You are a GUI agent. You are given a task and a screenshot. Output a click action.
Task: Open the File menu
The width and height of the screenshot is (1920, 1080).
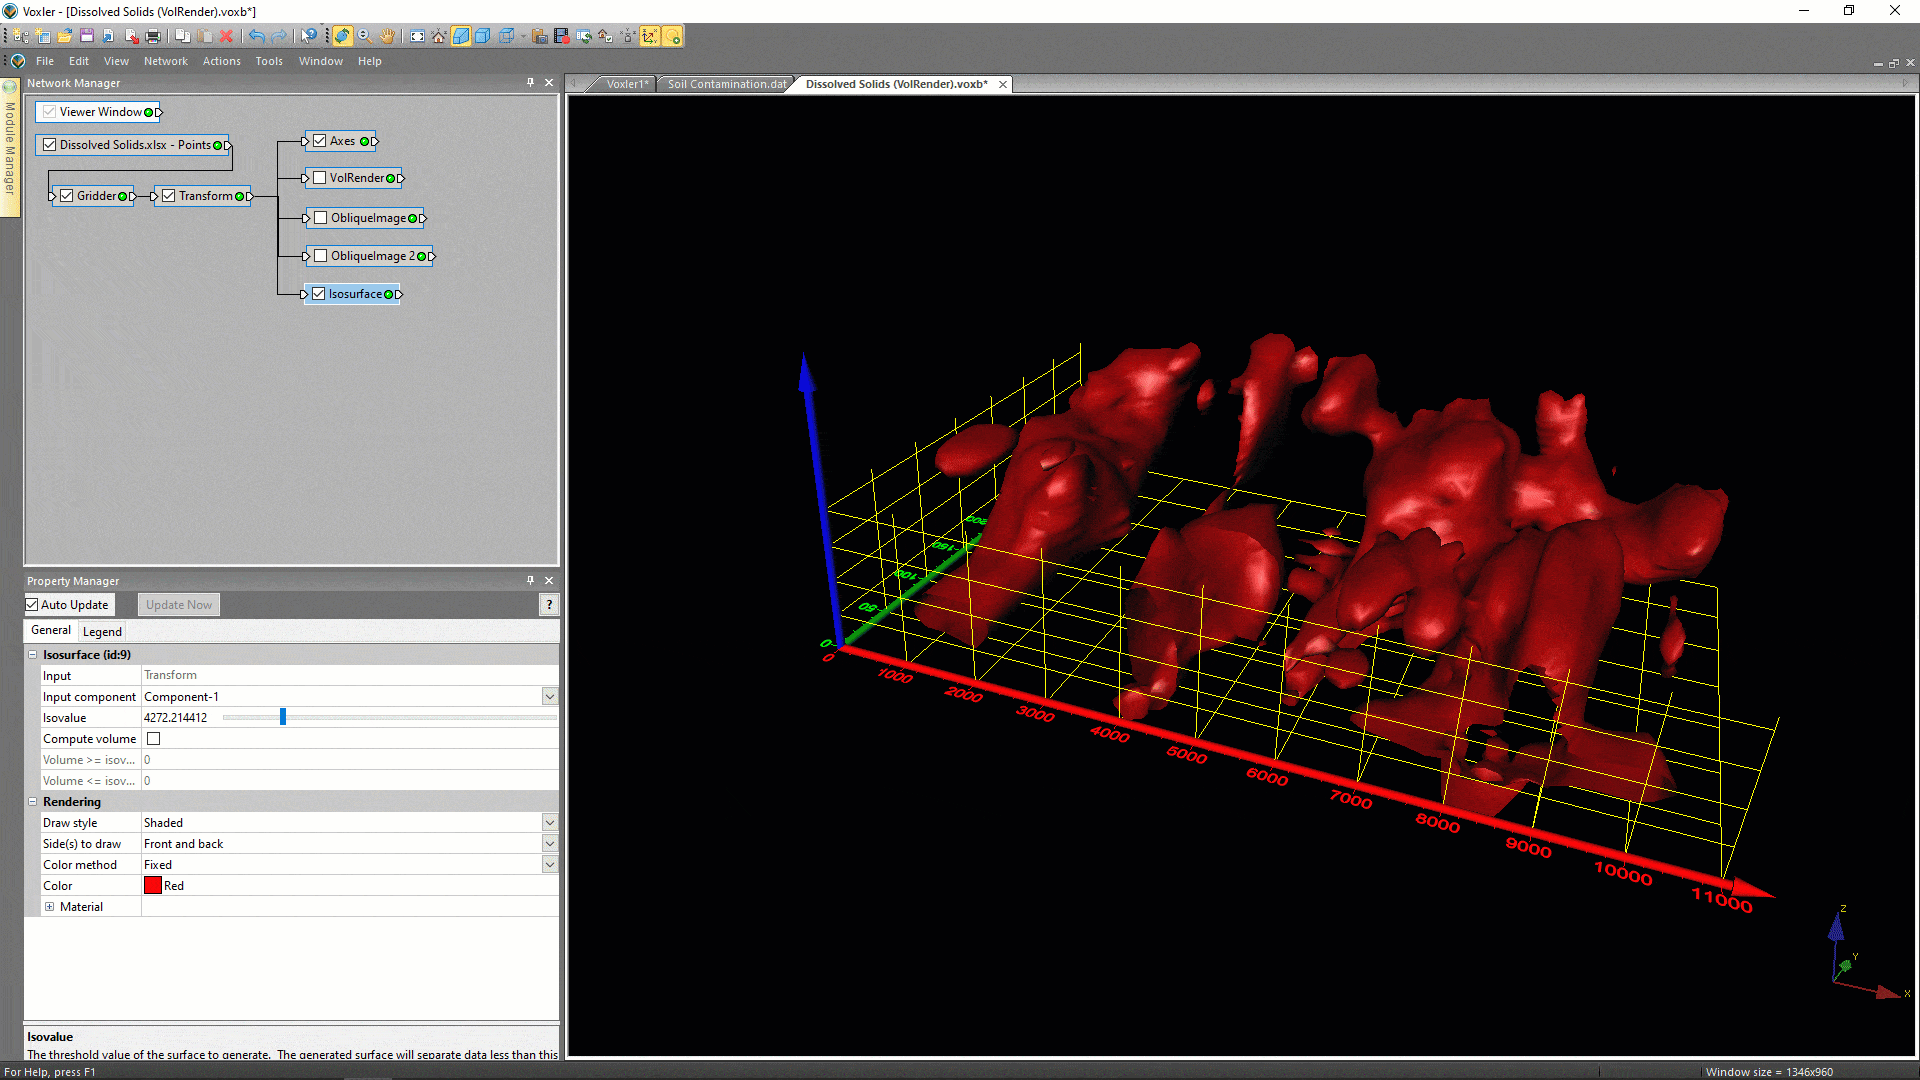45,61
